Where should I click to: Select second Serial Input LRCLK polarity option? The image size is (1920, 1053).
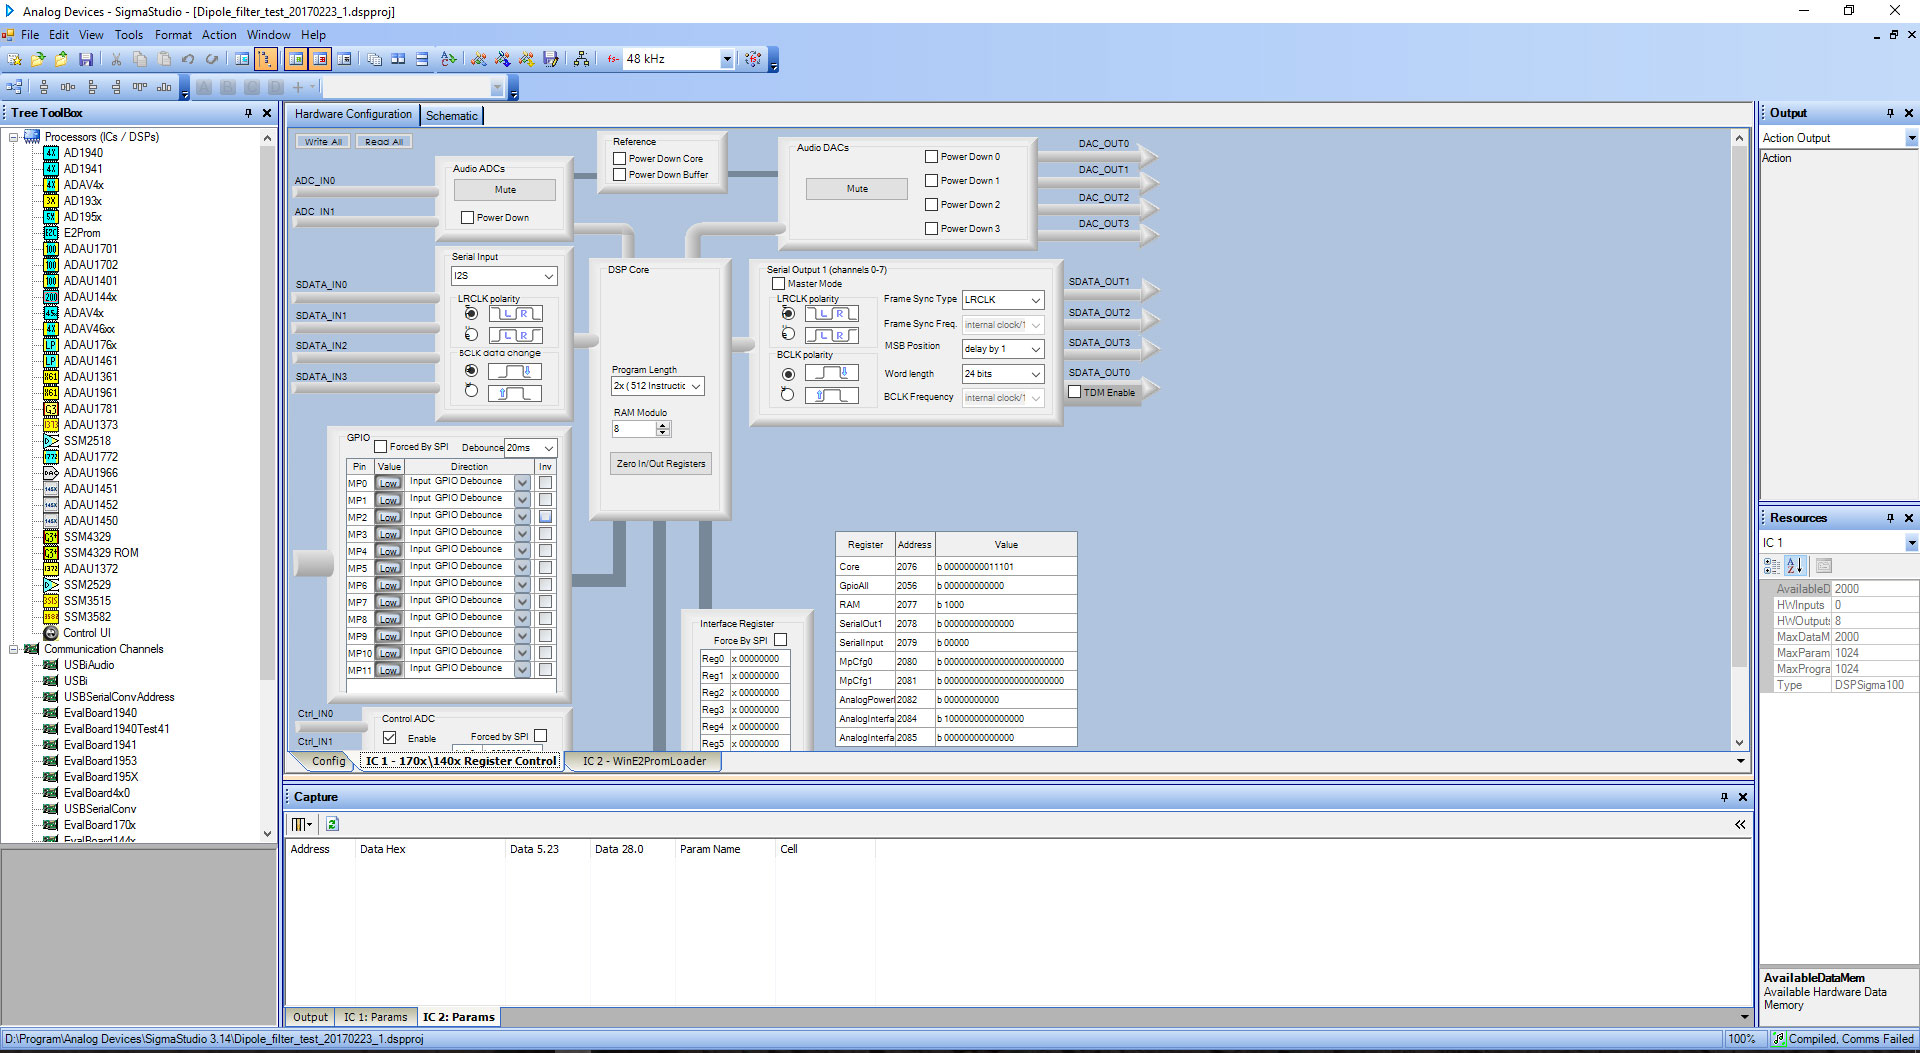(471, 334)
